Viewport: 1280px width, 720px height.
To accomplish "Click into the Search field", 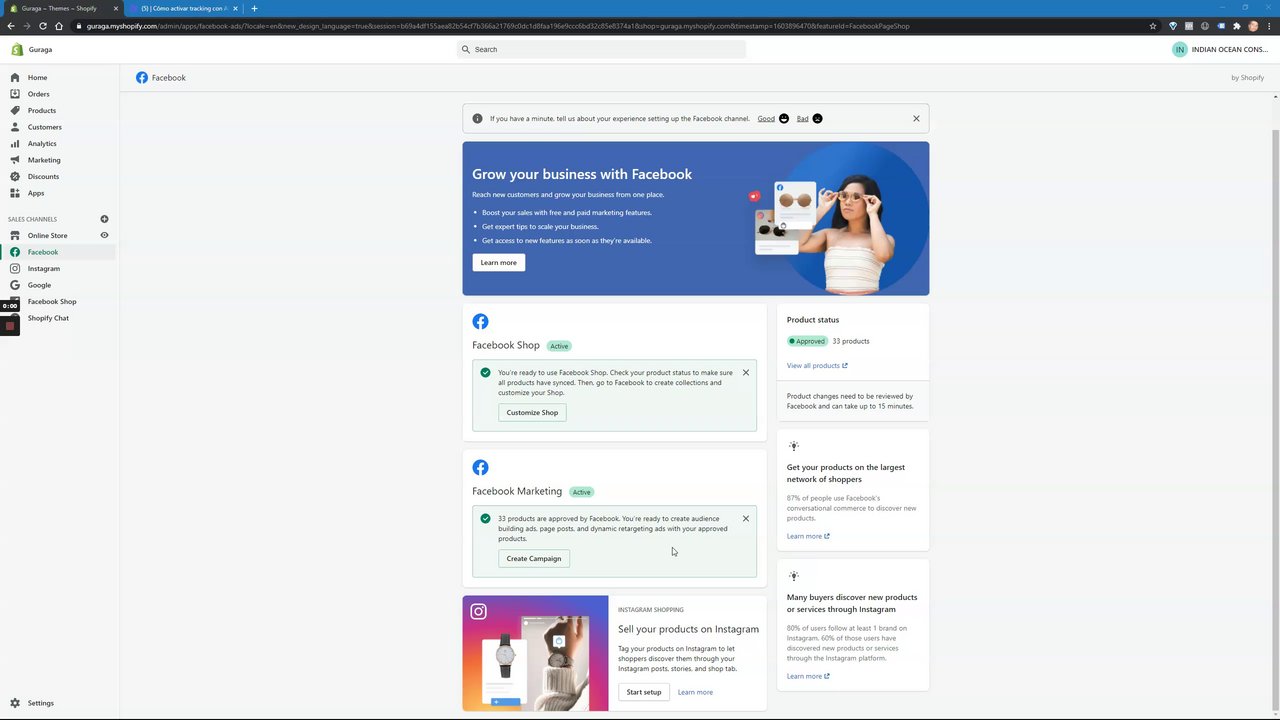I will [x=601, y=49].
